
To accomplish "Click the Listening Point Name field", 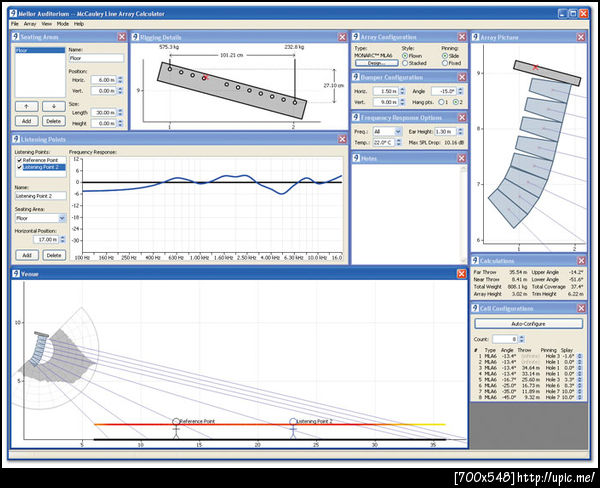I will (x=40, y=196).
